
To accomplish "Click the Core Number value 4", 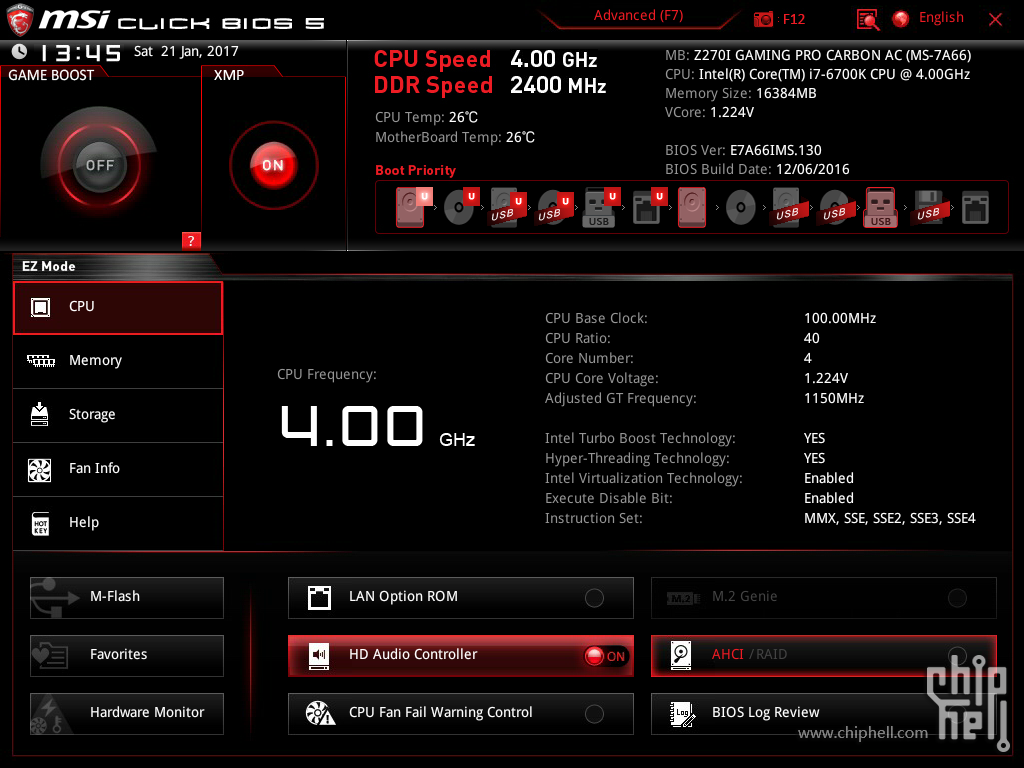I will click(x=808, y=359).
